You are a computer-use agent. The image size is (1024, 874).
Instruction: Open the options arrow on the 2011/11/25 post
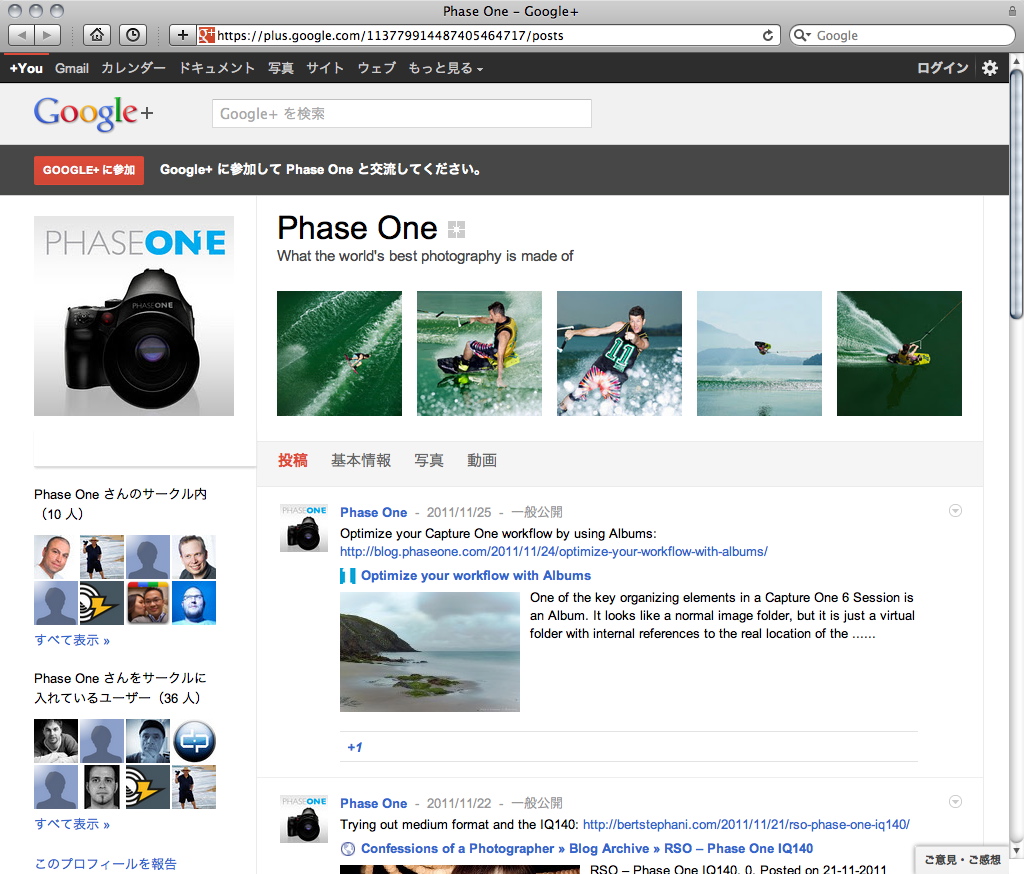tap(955, 510)
